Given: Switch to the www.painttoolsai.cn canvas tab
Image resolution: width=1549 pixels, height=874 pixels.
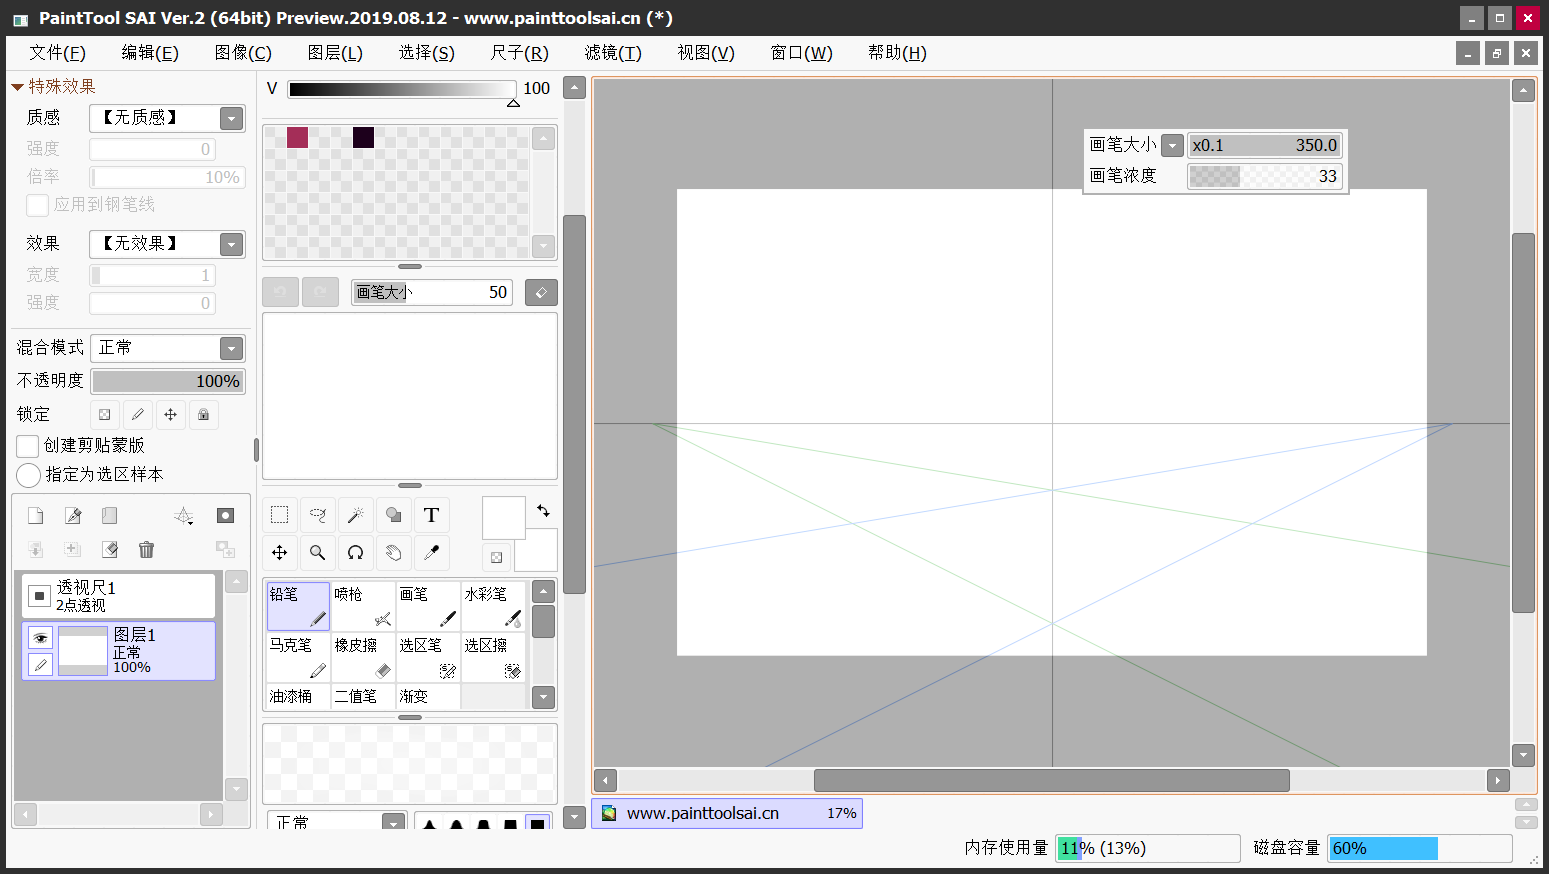Looking at the screenshot, I should pos(727,813).
